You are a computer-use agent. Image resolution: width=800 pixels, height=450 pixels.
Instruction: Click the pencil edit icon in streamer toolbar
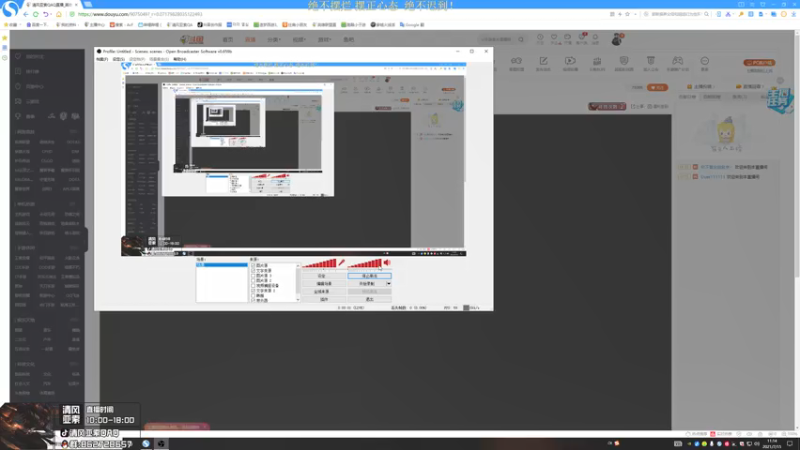click(x=543, y=61)
